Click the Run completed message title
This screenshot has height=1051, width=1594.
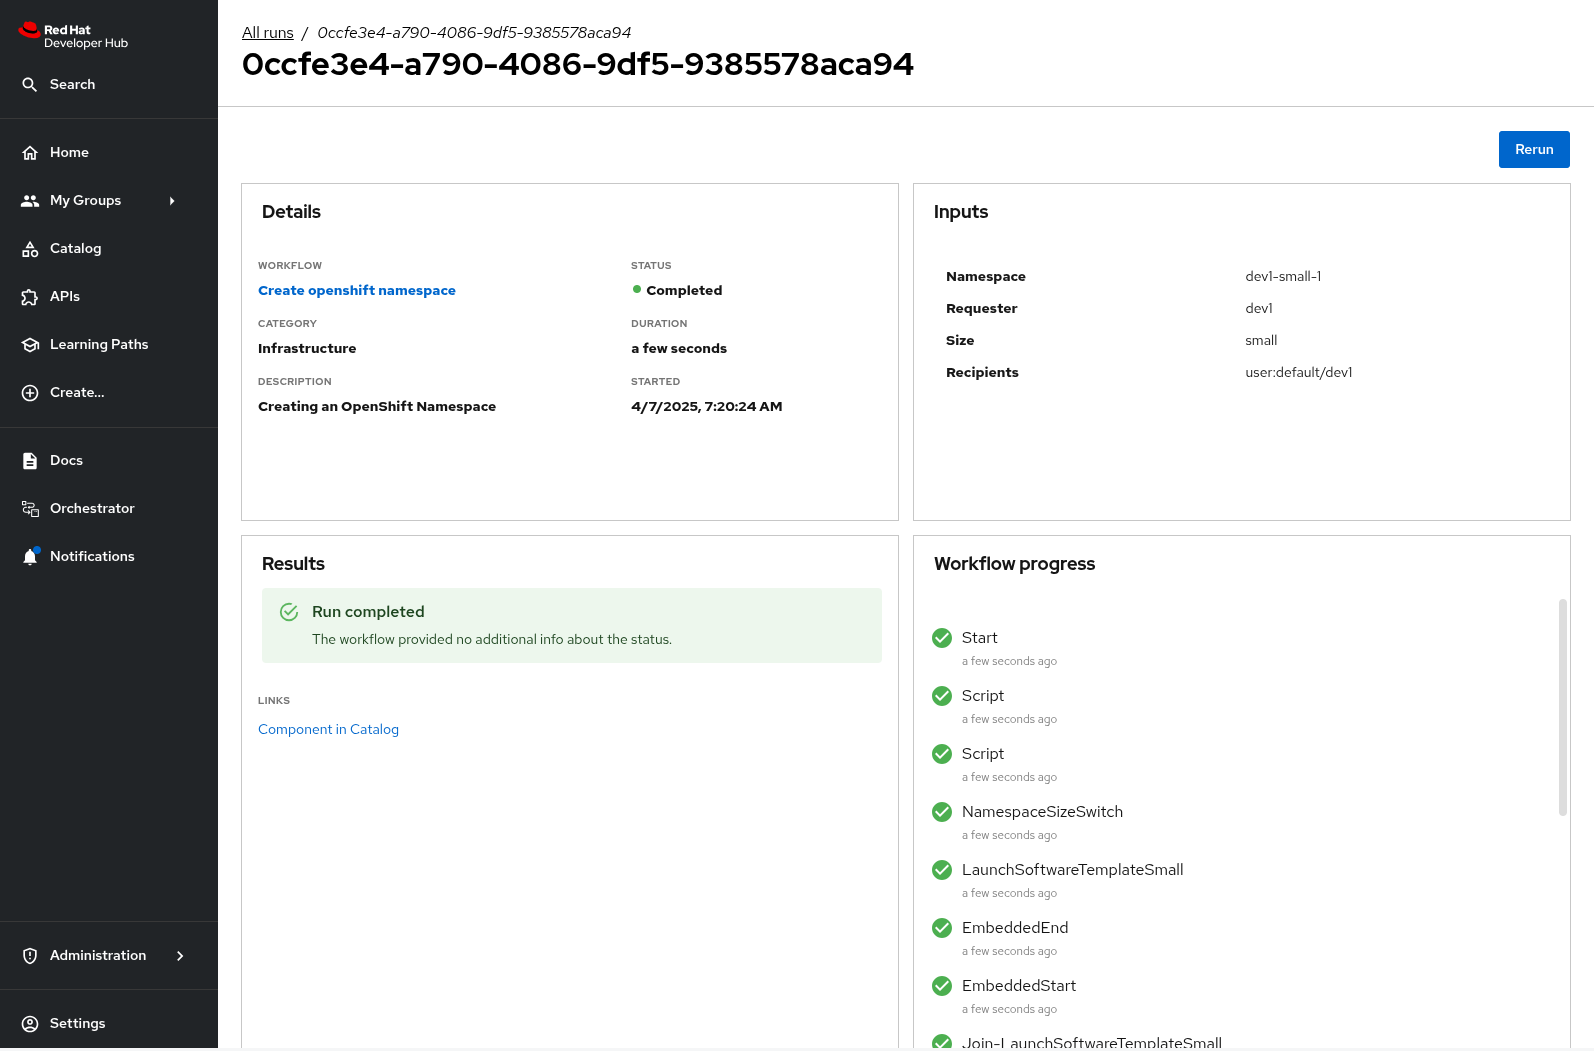pos(368,612)
